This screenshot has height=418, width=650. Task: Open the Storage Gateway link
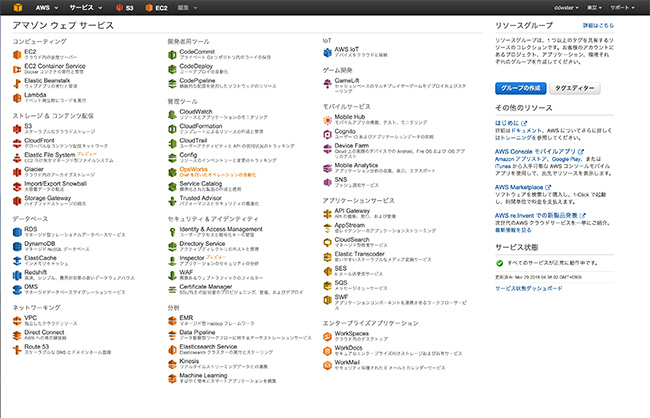point(47,198)
